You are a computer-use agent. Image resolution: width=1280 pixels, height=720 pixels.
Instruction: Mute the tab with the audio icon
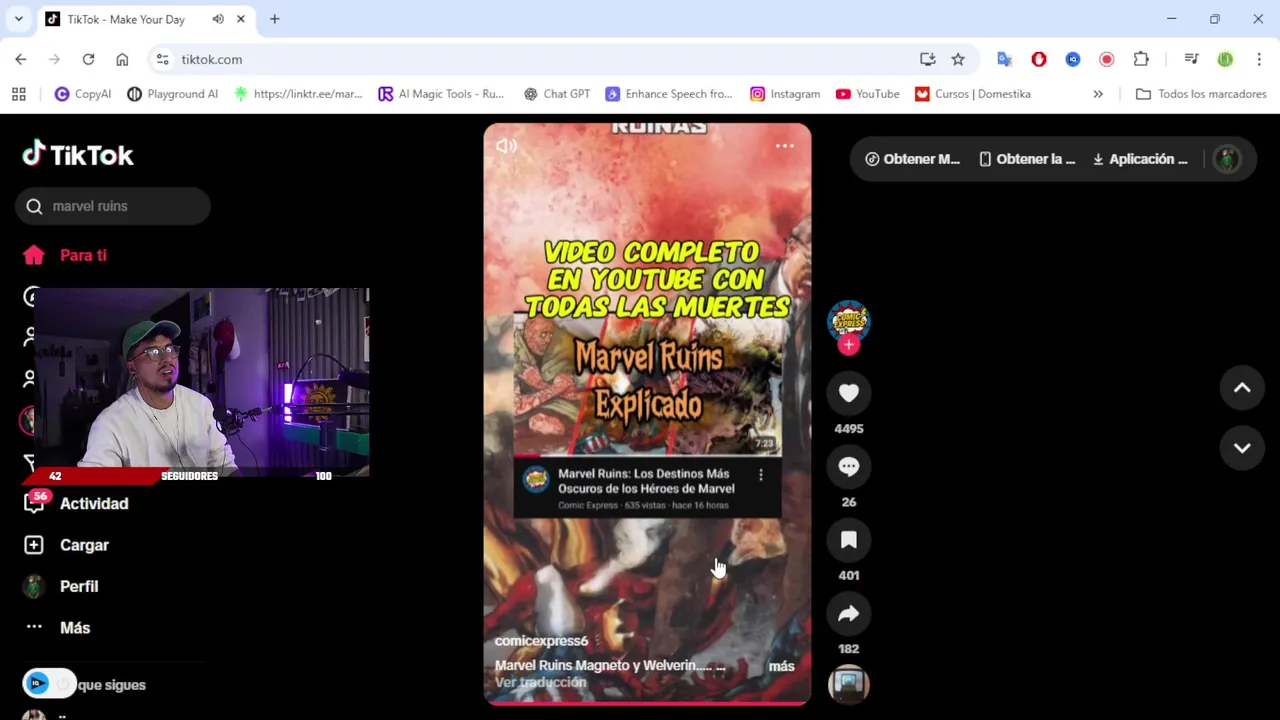click(x=218, y=19)
